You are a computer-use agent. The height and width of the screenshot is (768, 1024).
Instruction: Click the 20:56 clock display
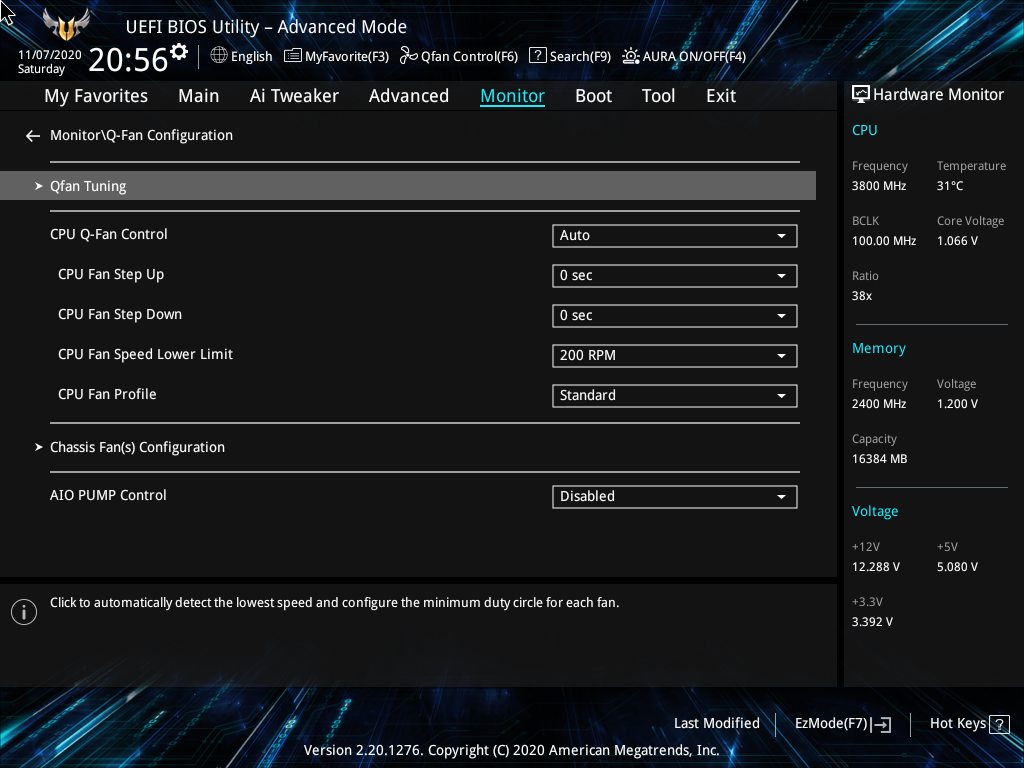pos(128,60)
